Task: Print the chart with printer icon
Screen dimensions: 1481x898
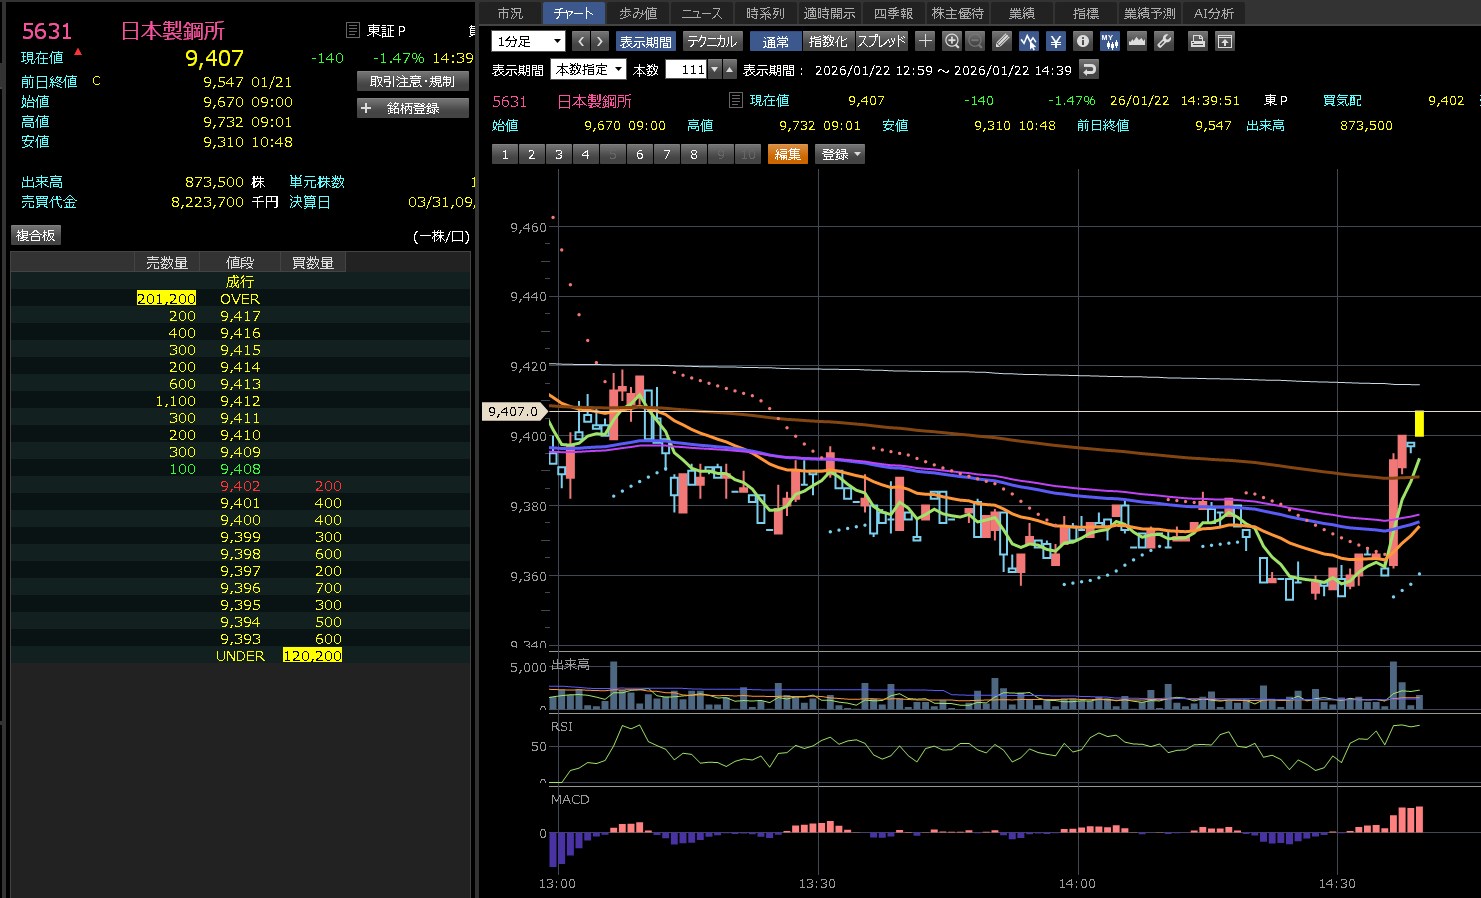Action: (x=1197, y=41)
